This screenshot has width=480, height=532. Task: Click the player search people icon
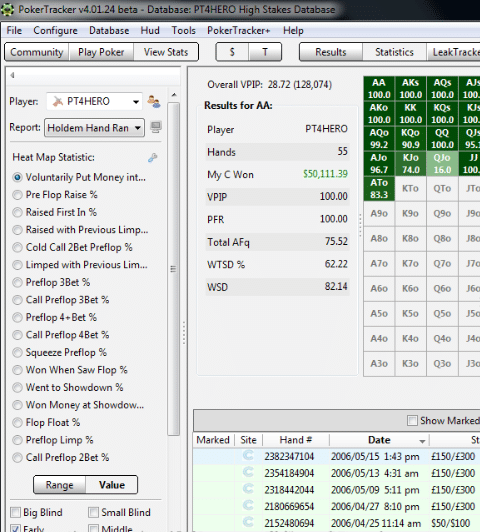[x=154, y=101]
